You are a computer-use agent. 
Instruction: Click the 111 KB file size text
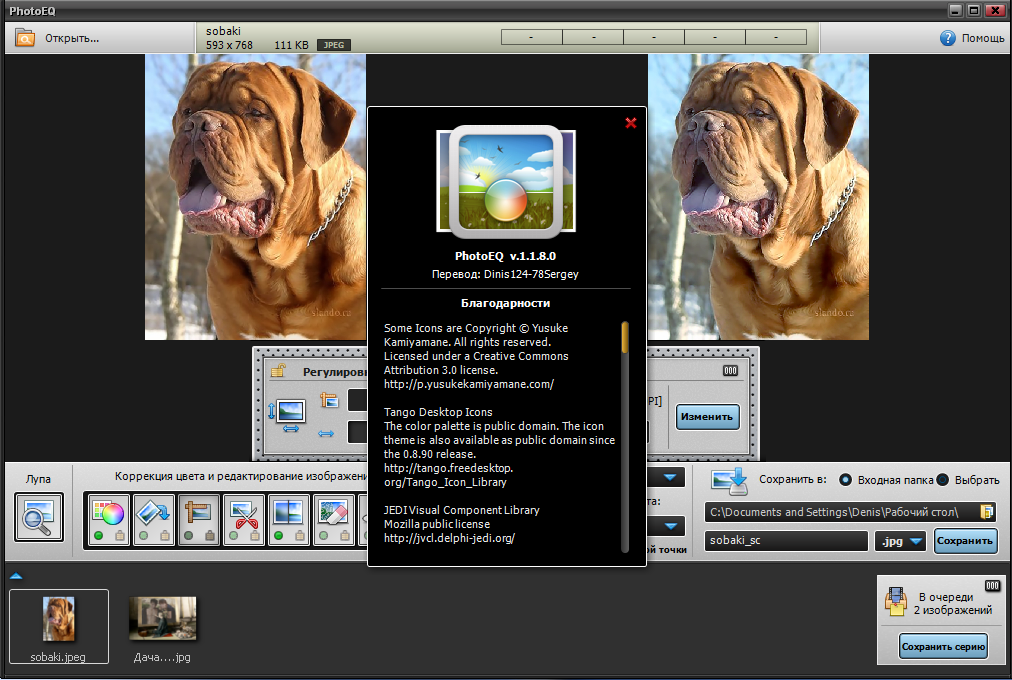[291, 45]
